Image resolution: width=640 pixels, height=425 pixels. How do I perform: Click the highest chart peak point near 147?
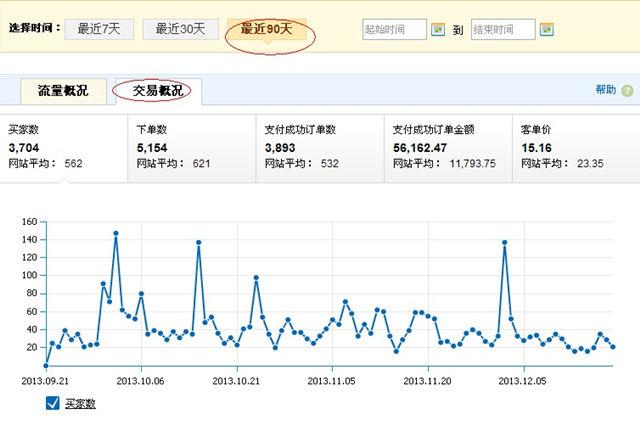(x=116, y=234)
